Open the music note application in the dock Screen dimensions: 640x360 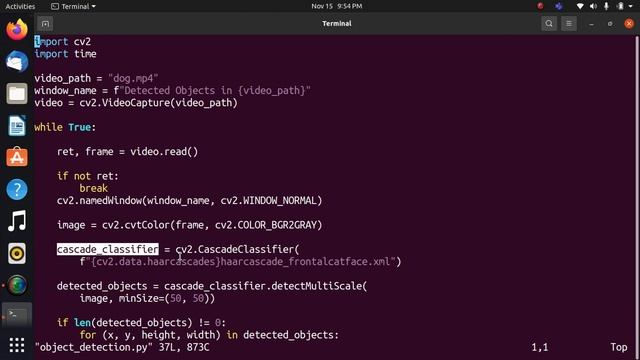click(x=17, y=221)
